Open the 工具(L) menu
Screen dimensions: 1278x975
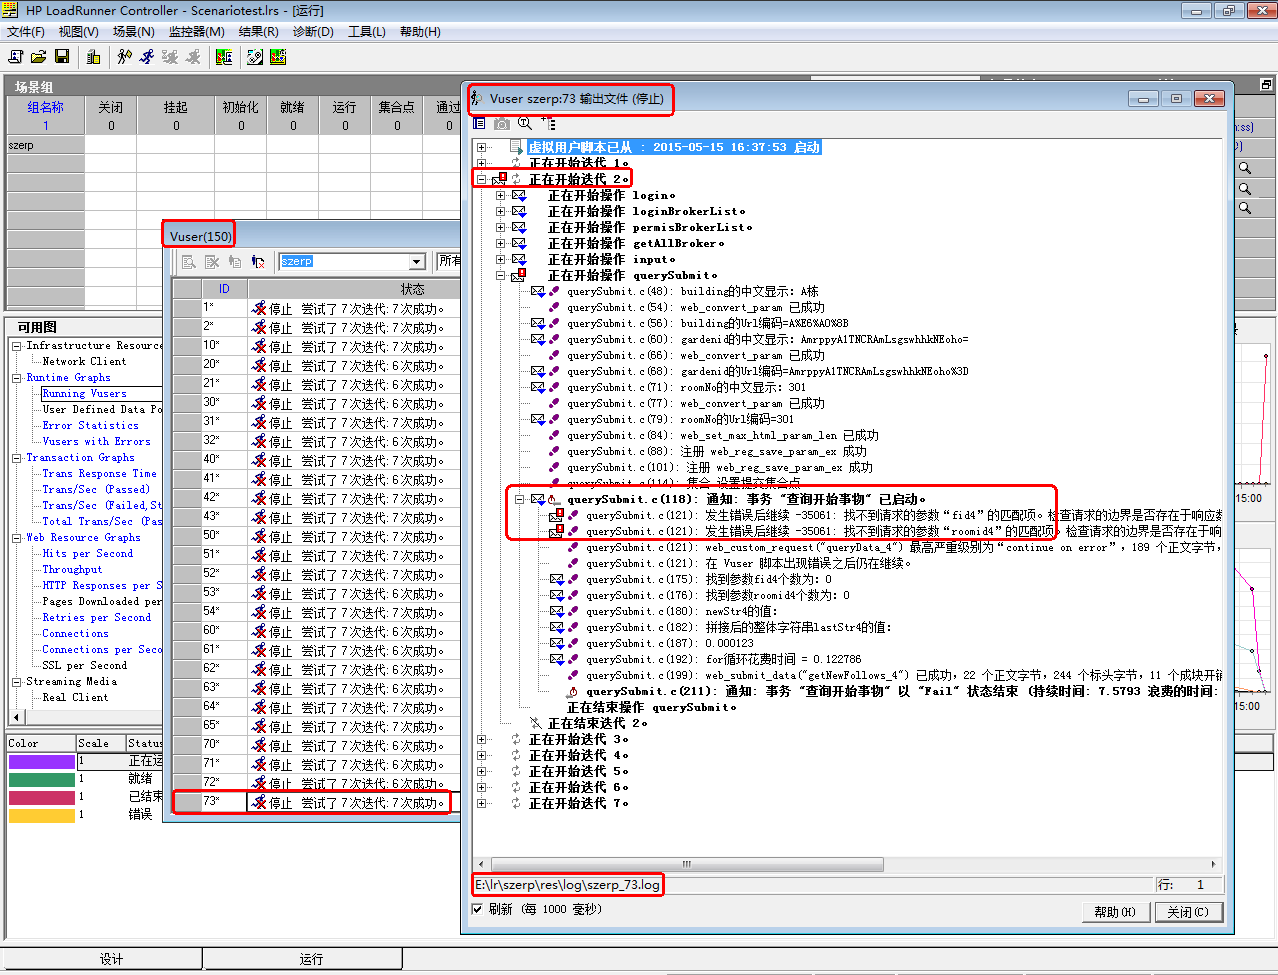click(367, 31)
